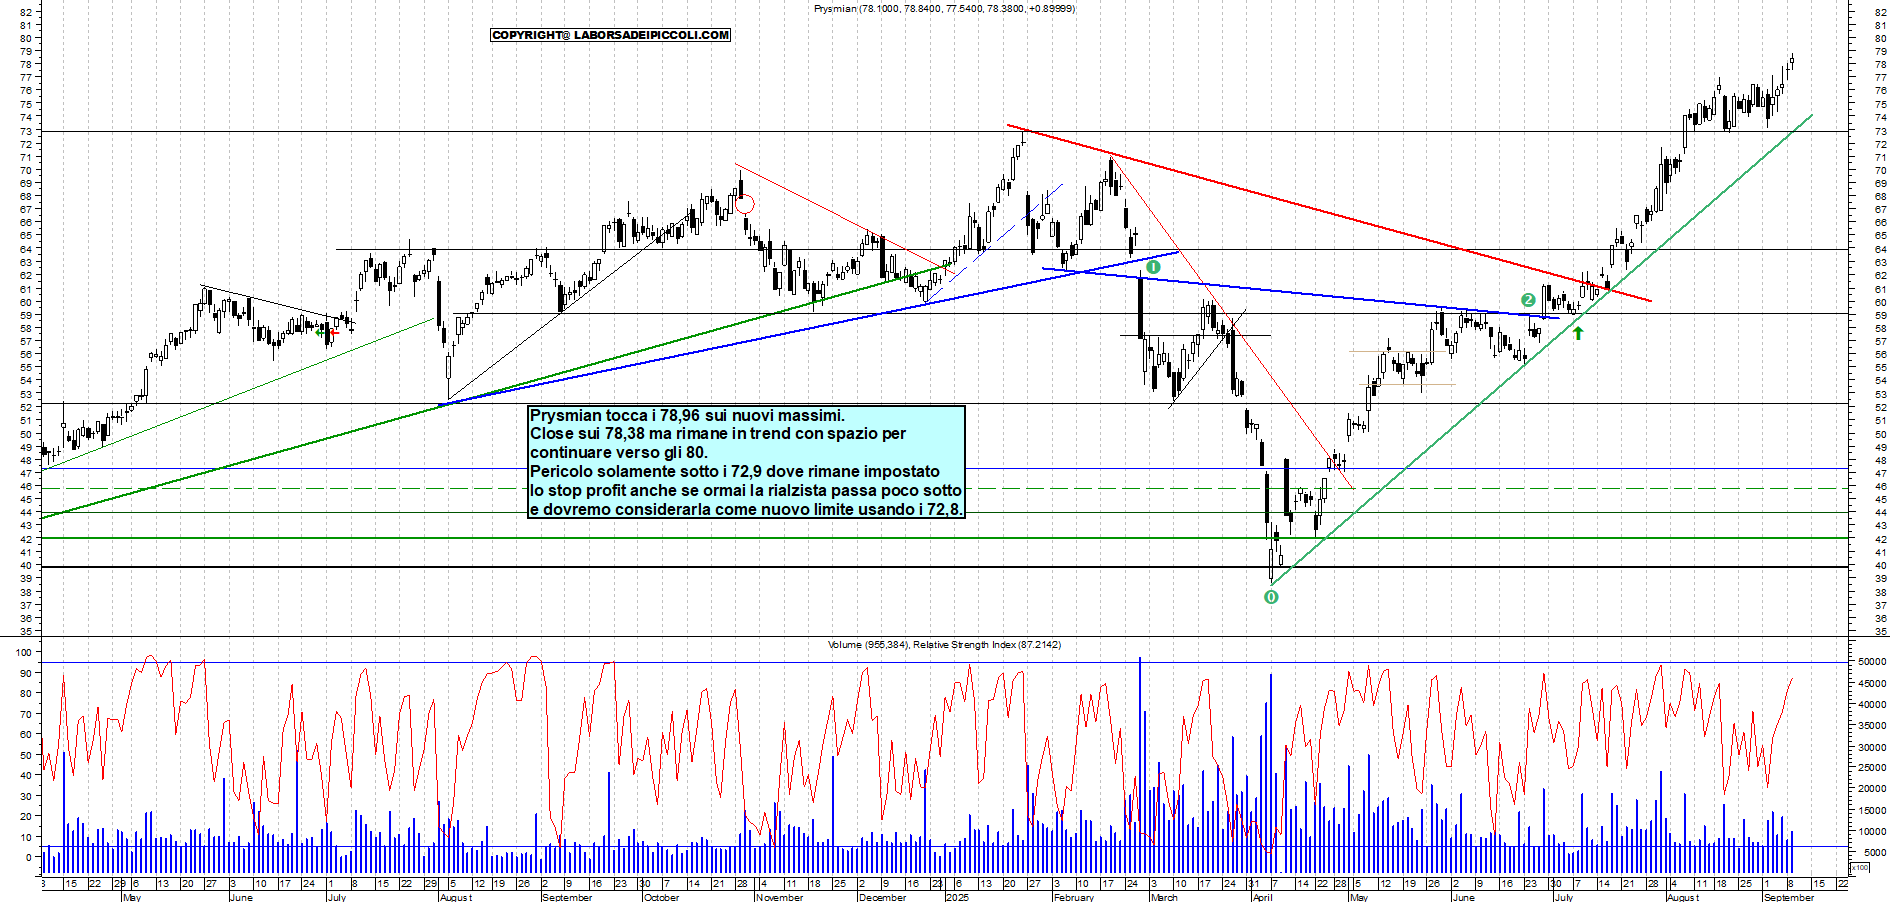Screen dimensions: 1890x902
Task: Click the 'November' month label on time axis
Action: point(780,897)
